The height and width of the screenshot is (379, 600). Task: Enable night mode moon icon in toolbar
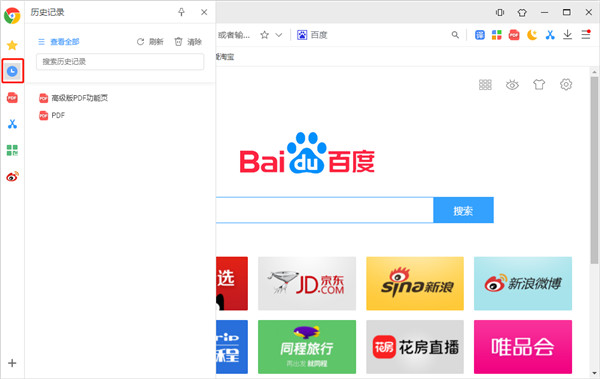click(x=532, y=35)
